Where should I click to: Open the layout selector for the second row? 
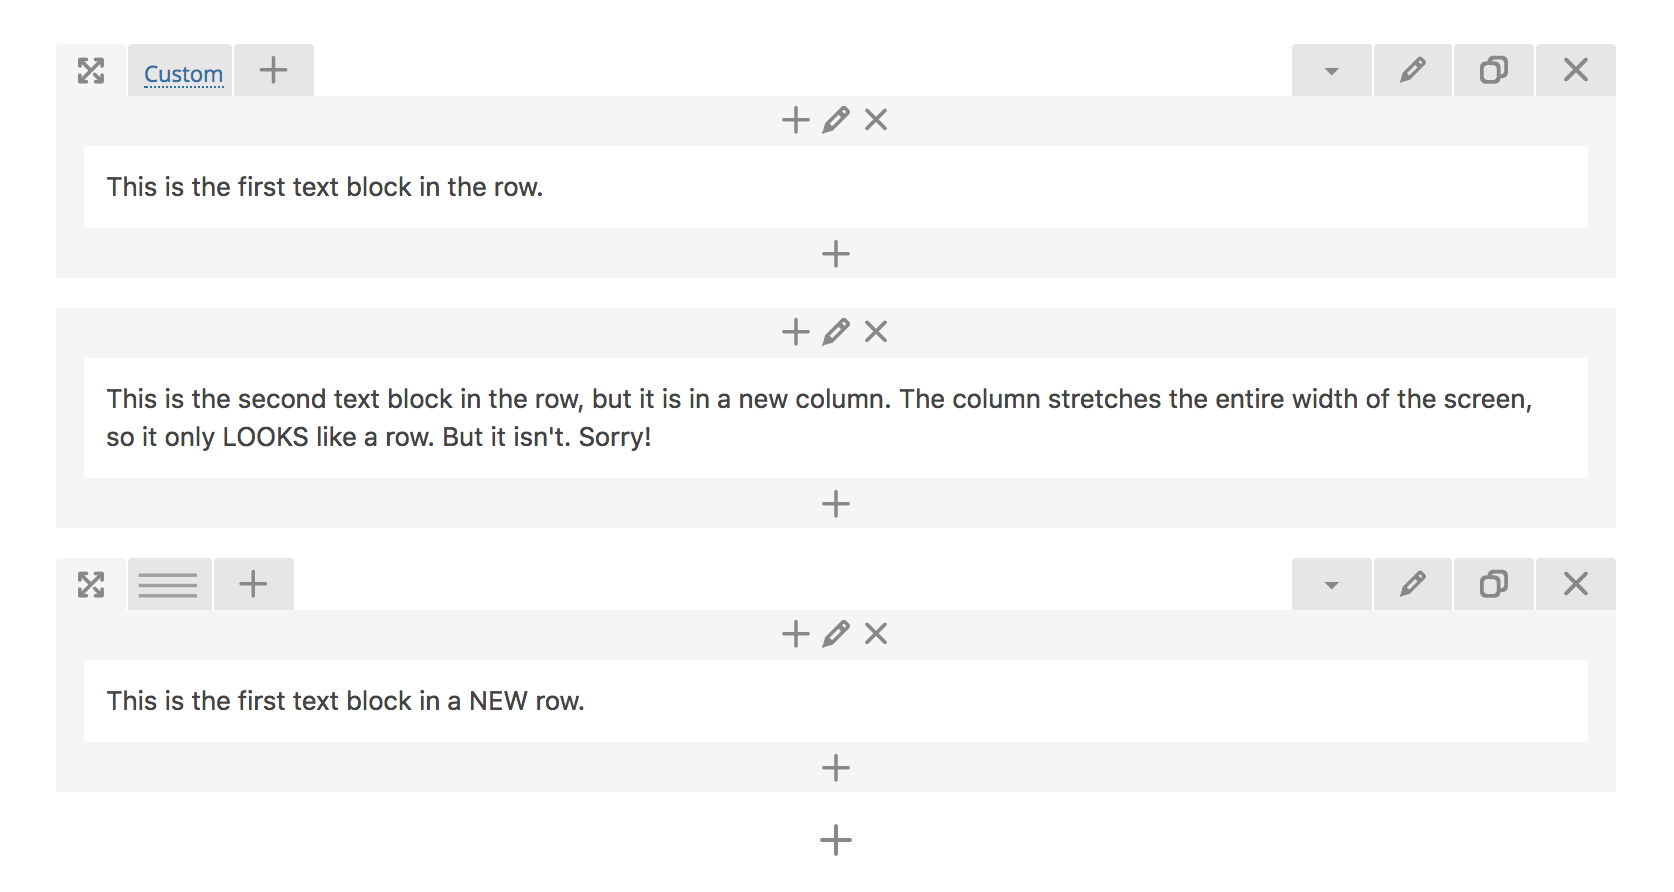click(x=168, y=585)
